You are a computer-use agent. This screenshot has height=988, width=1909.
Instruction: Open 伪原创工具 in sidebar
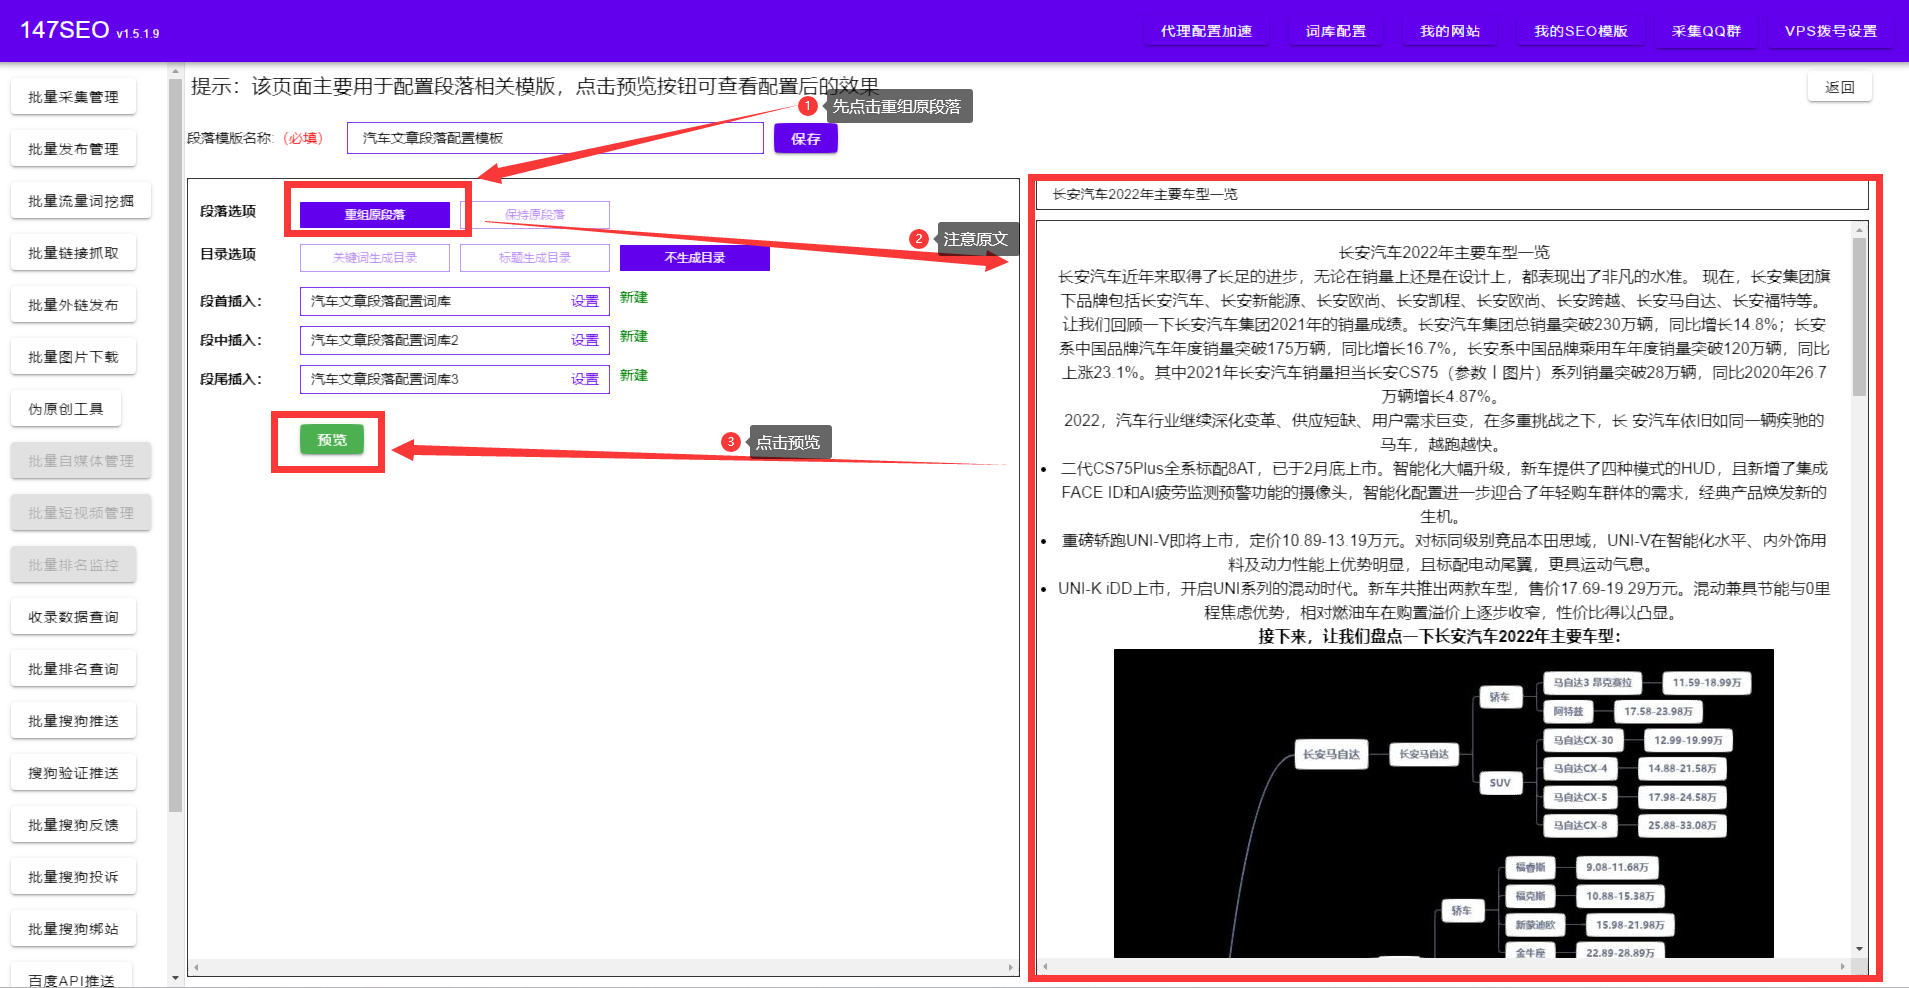(66, 409)
